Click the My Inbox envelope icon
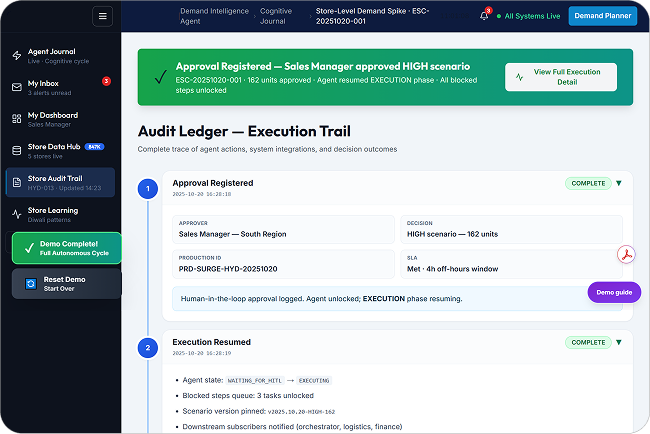 point(17,87)
